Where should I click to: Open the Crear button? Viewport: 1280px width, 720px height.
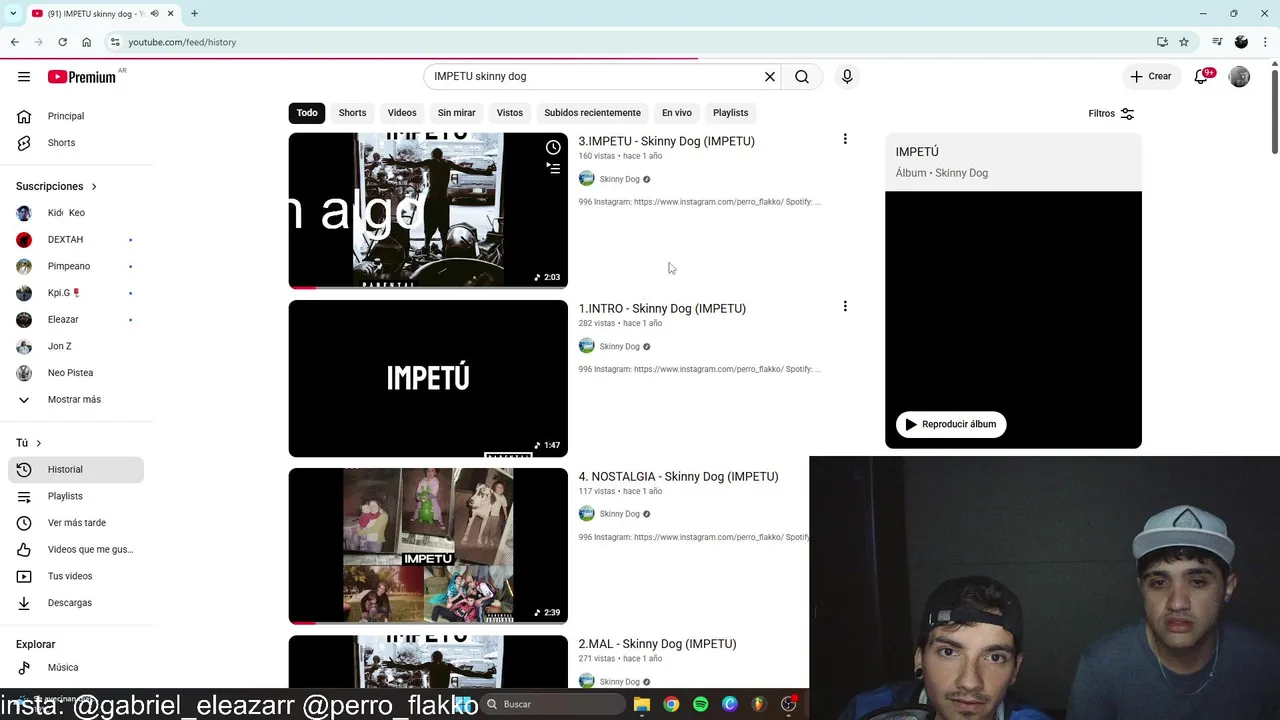(1151, 77)
